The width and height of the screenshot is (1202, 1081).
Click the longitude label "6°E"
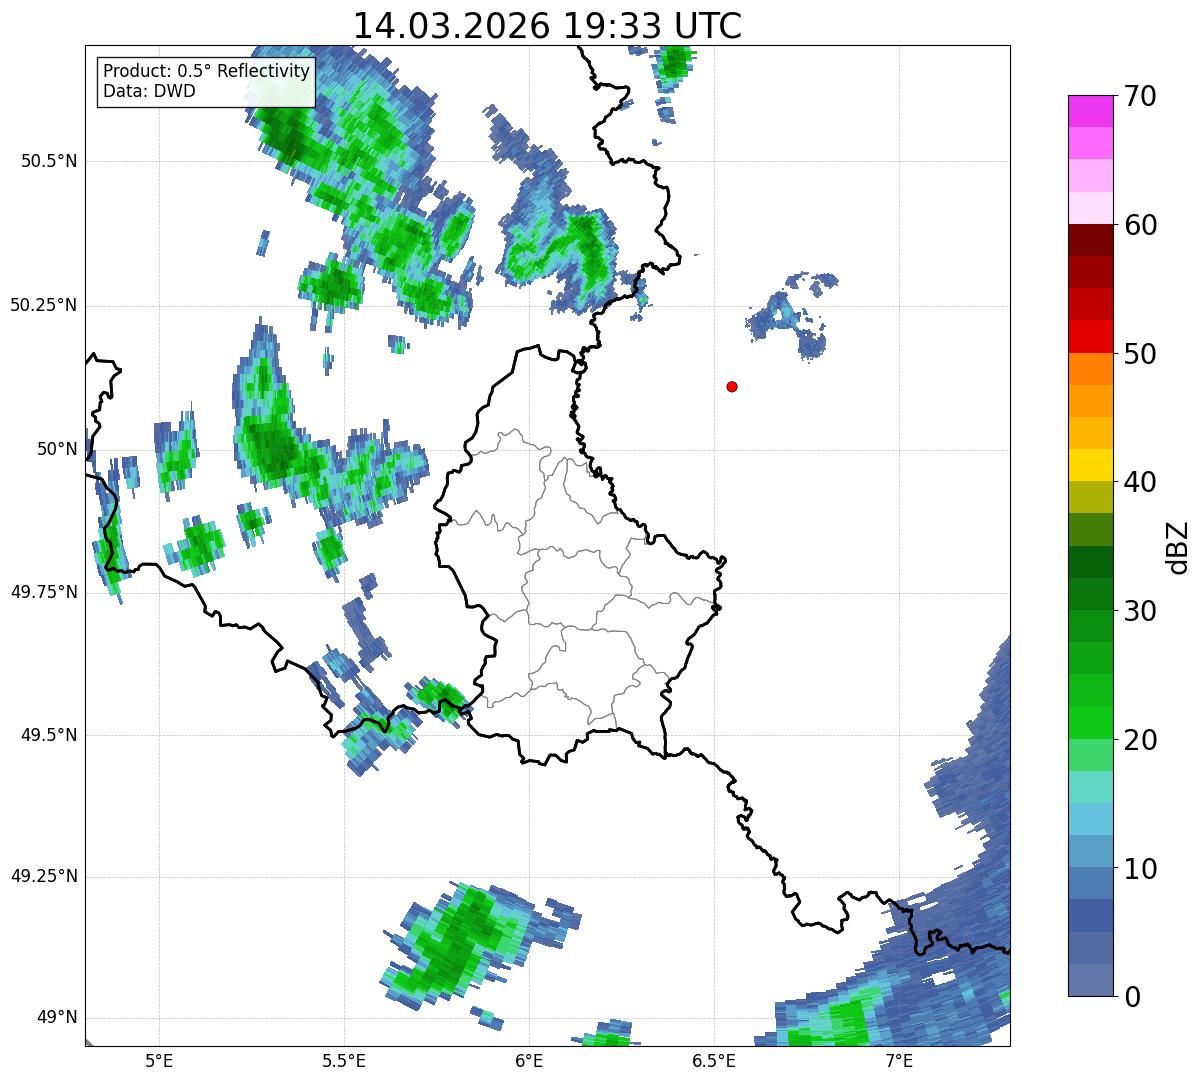tap(529, 1061)
